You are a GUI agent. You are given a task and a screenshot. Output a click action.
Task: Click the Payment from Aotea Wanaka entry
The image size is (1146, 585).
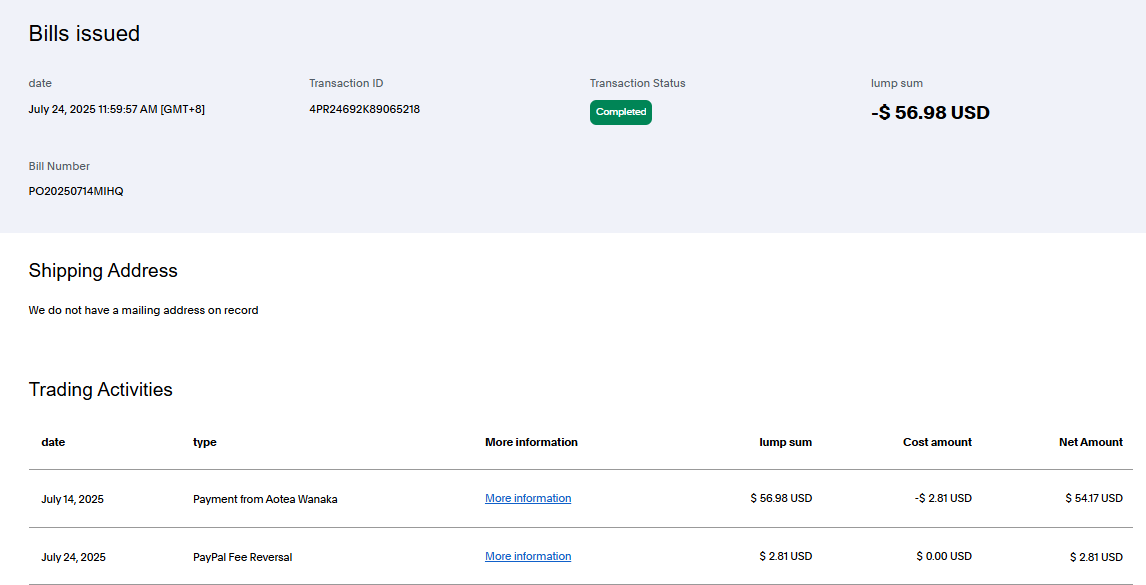coord(265,499)
